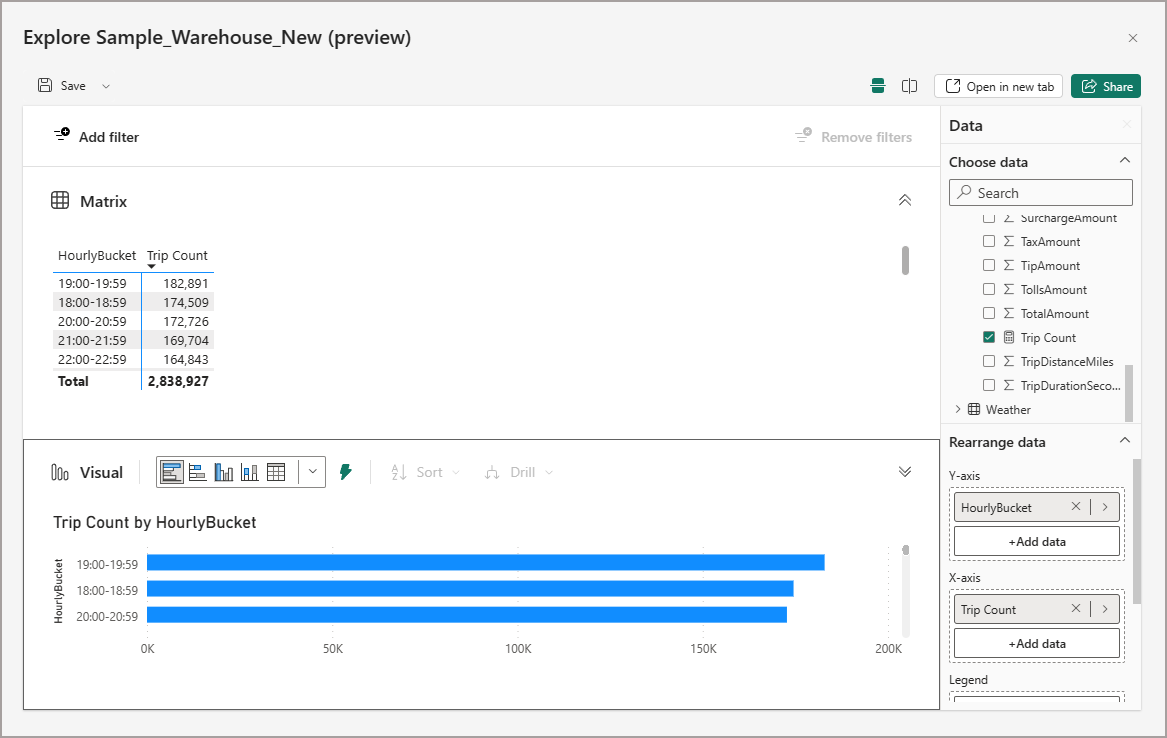Click the Matrix panel grid icon

tap(59, 200)
